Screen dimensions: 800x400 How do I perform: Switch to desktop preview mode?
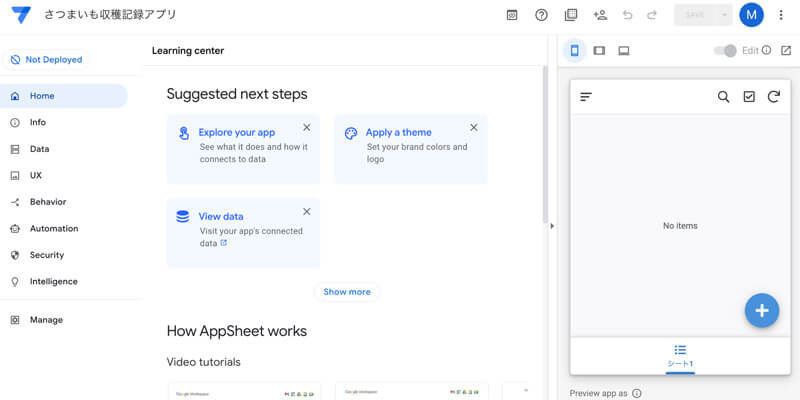(x=624, y=50)
